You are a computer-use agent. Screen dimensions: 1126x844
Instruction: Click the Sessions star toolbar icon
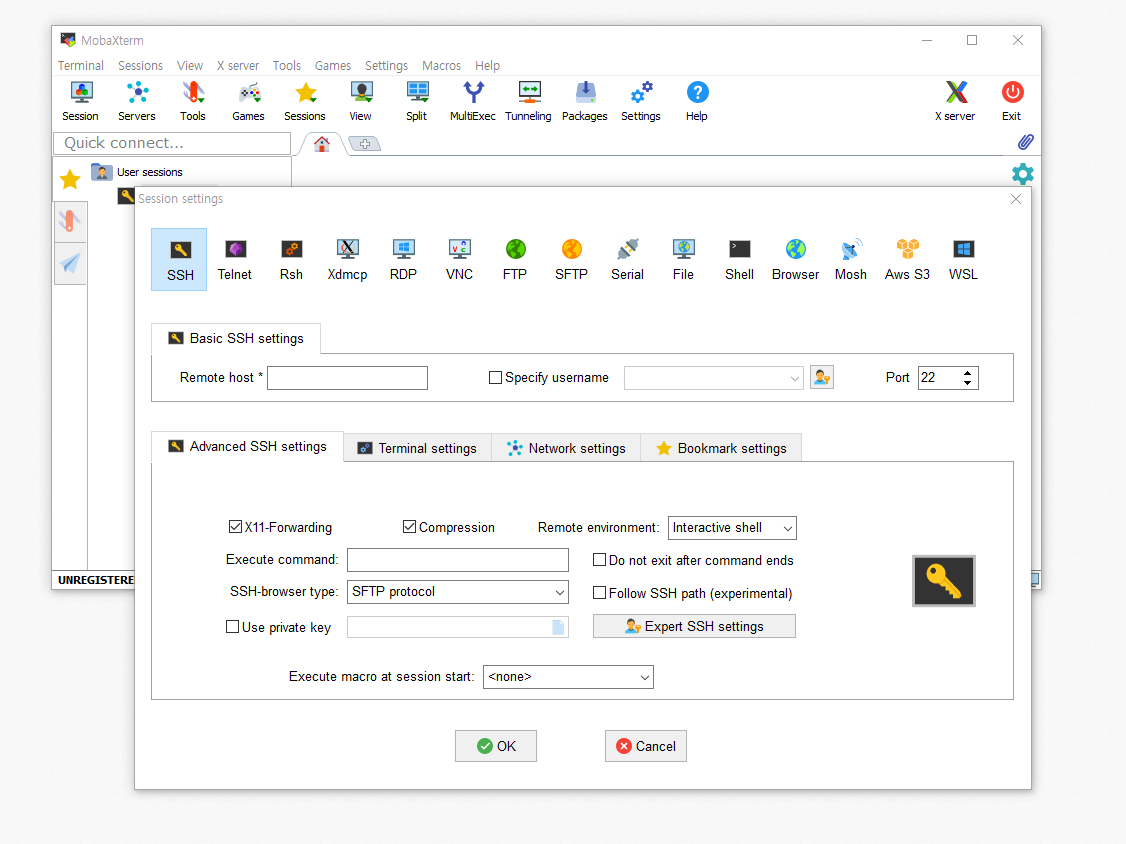coord(304,101)
